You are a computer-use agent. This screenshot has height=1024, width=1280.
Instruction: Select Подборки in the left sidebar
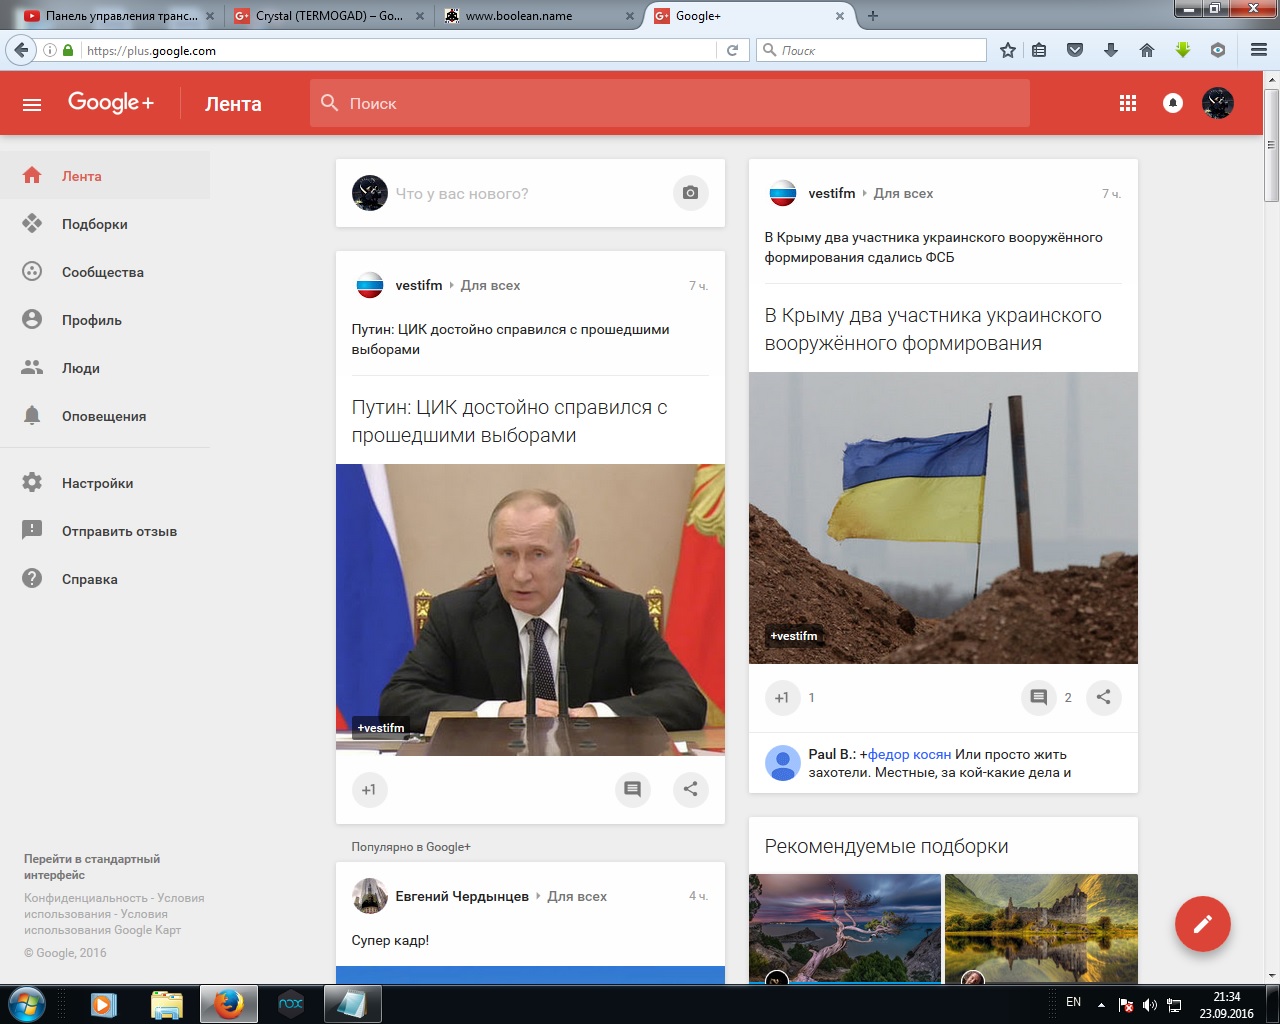pos(94,224)
